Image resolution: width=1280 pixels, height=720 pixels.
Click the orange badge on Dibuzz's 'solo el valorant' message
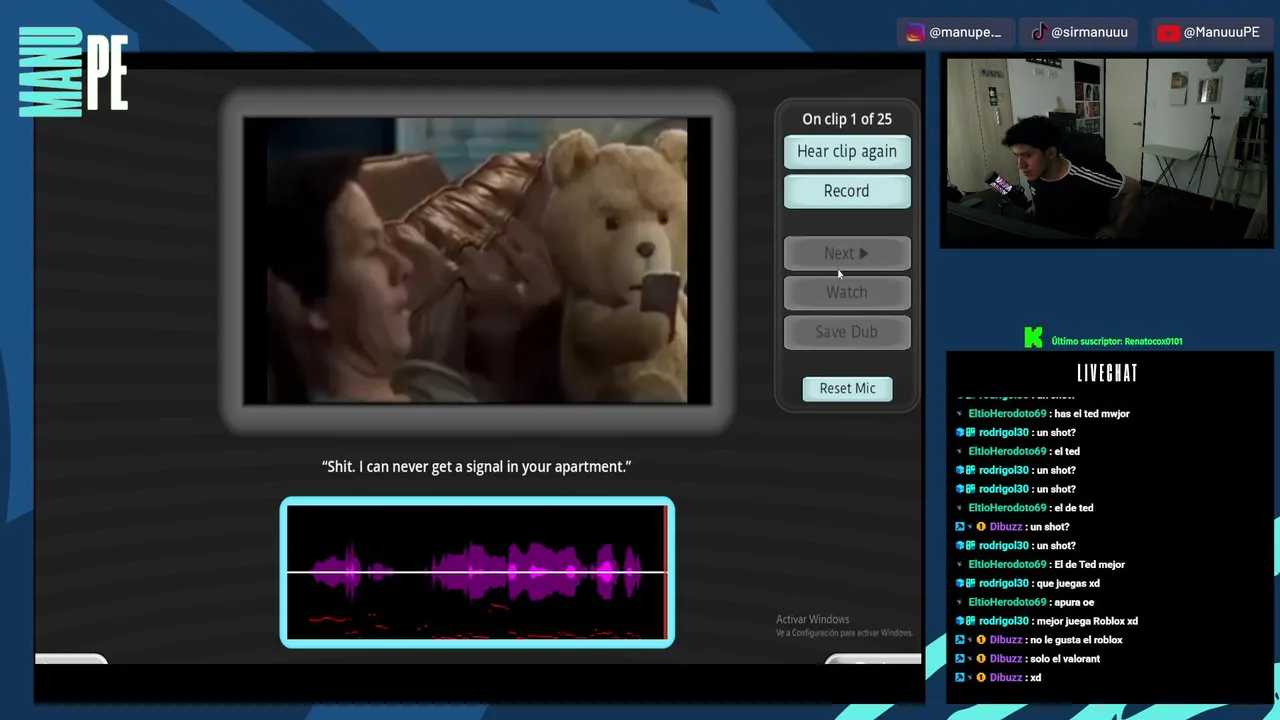pyautogui.click(x=981, y=659)
